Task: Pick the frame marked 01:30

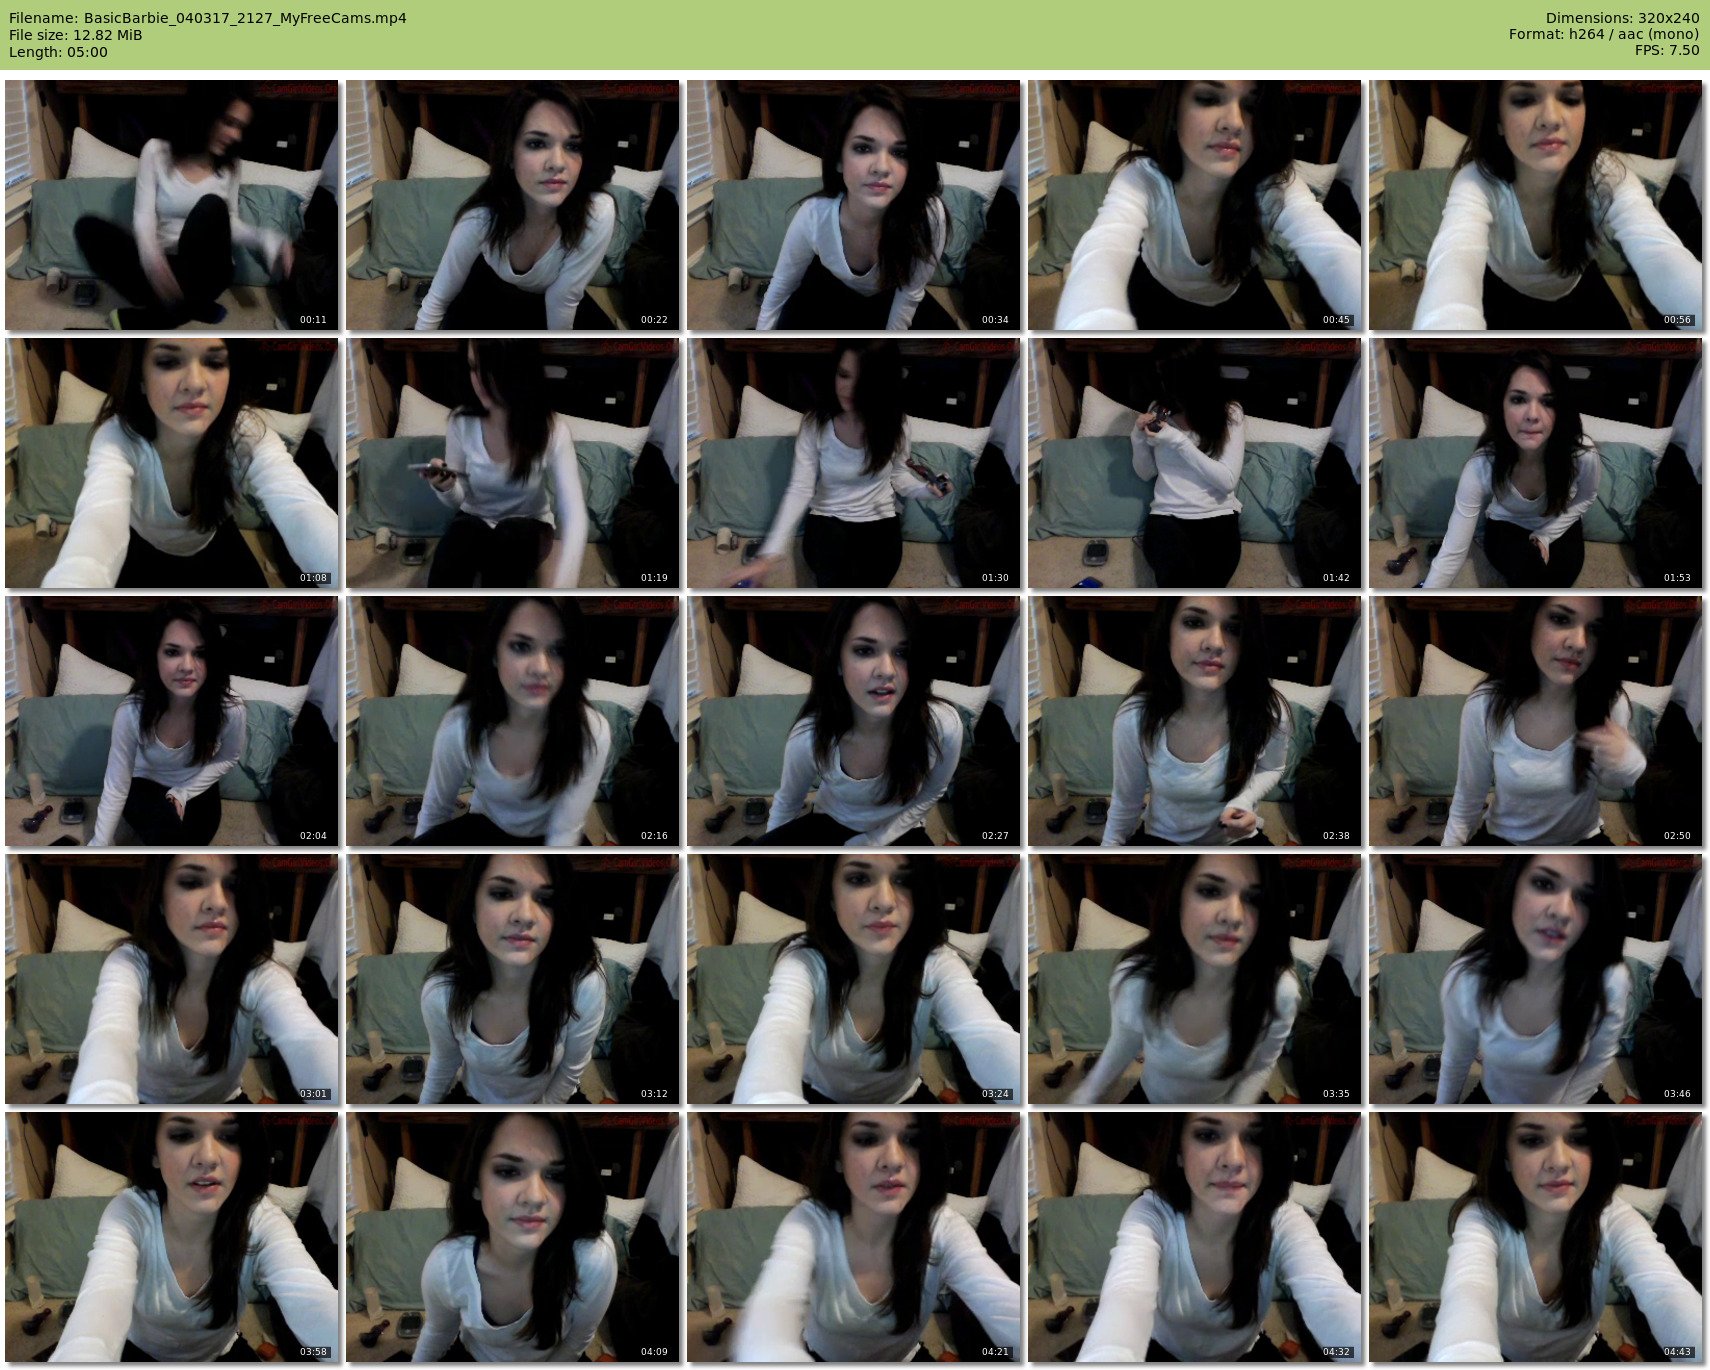Action: [x=854, y=463]
